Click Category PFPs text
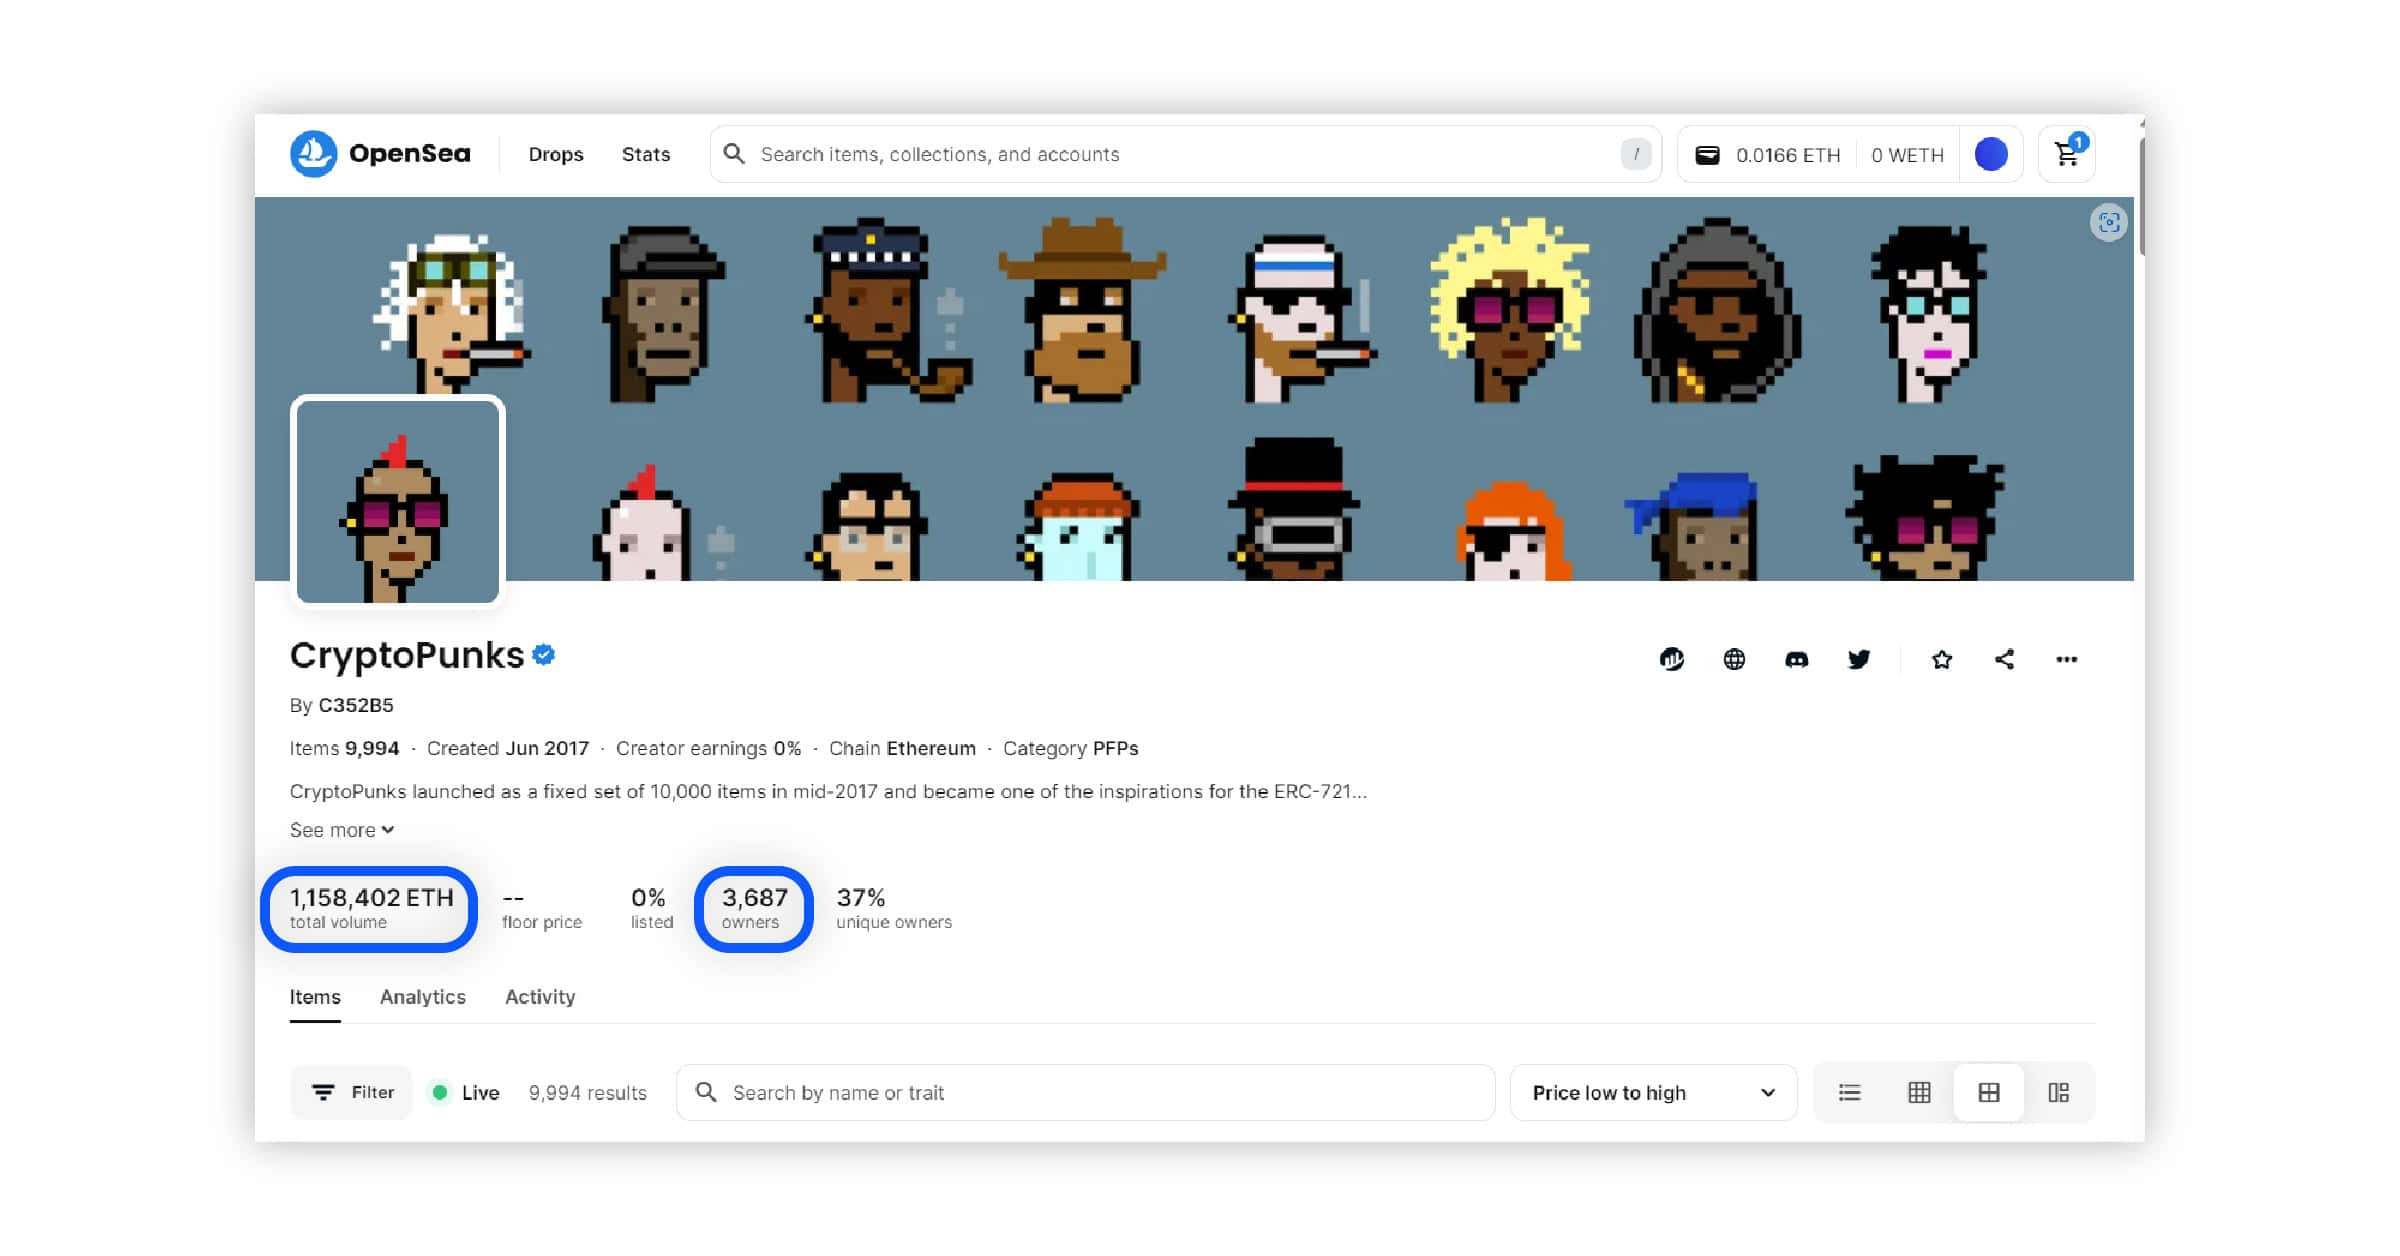The image size is (2400, 1256). [1070, 748]
